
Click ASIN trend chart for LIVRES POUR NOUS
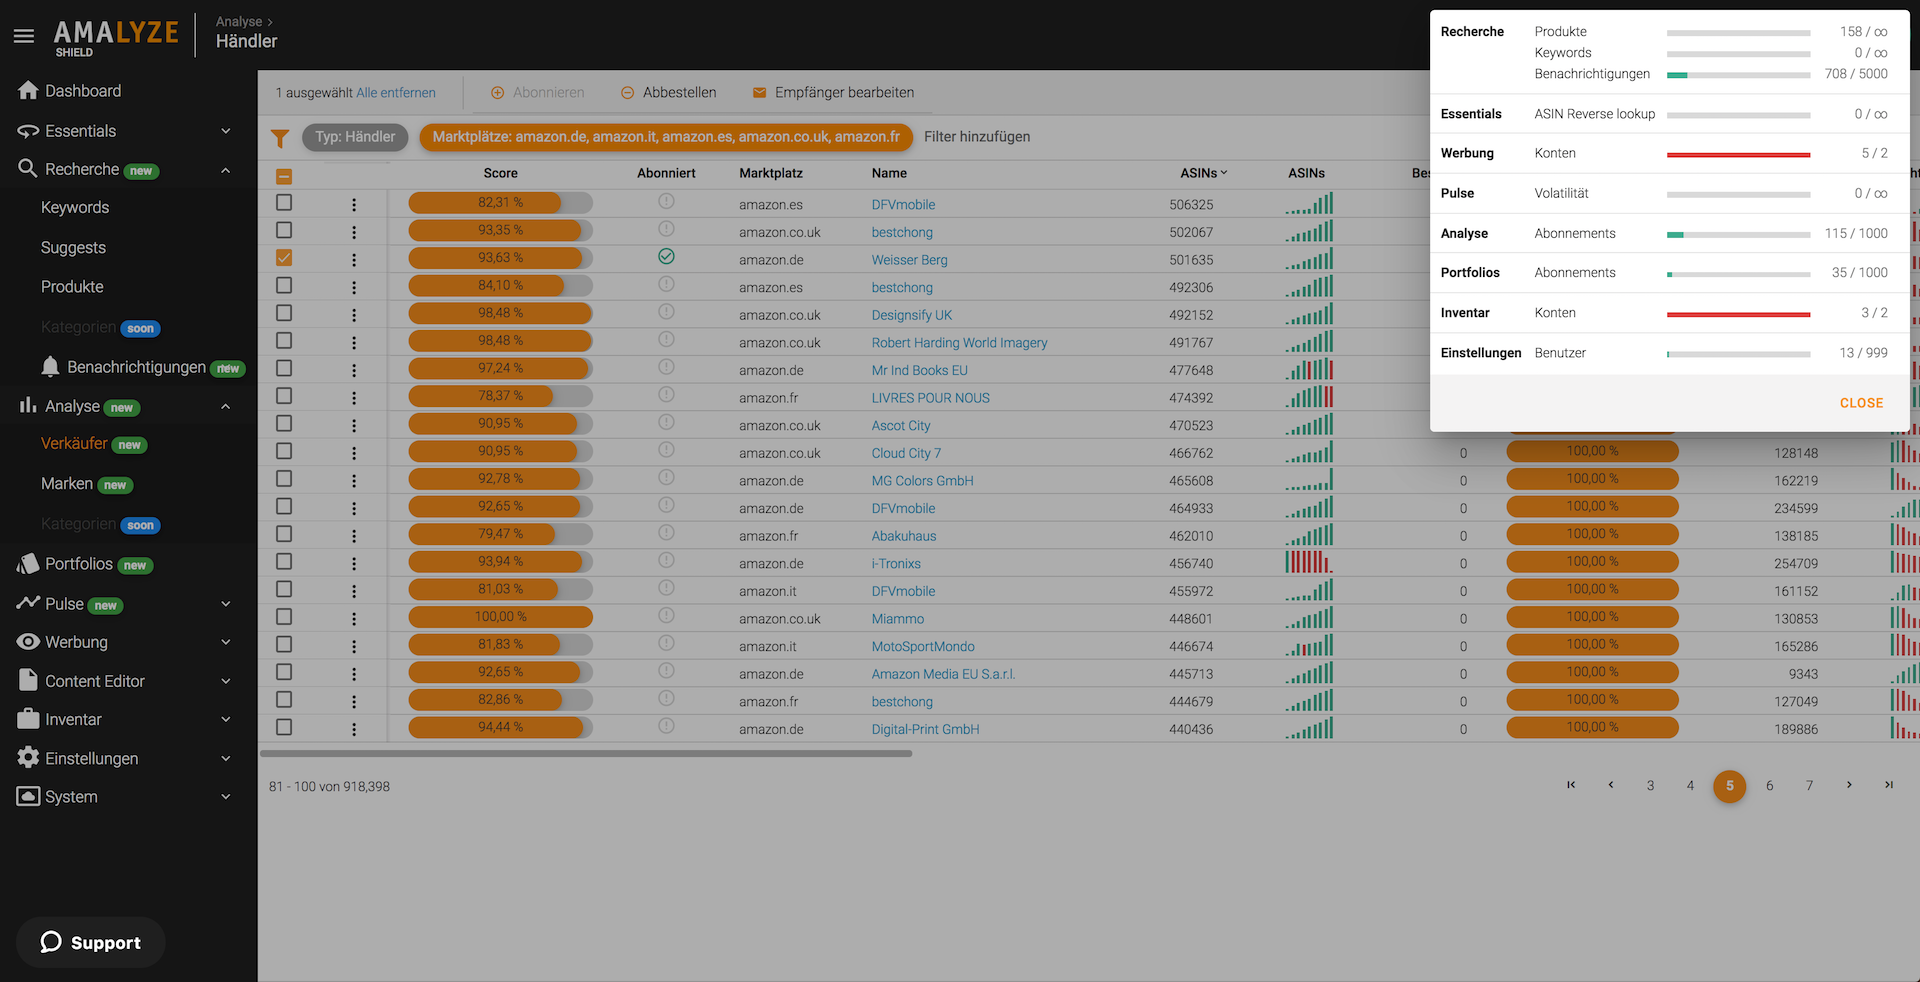click(x=1309, y=396)
